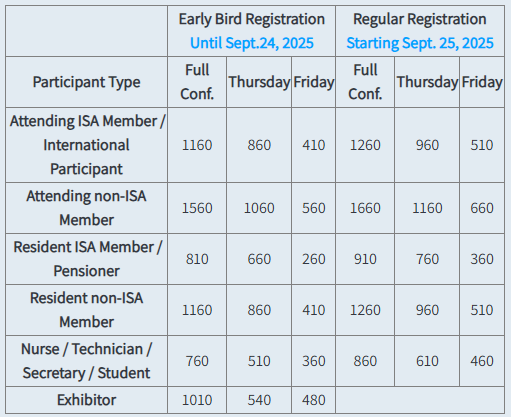Select the Early Bird Registration header
Viewport: 511px width, 417px height.
pos(252,19)
